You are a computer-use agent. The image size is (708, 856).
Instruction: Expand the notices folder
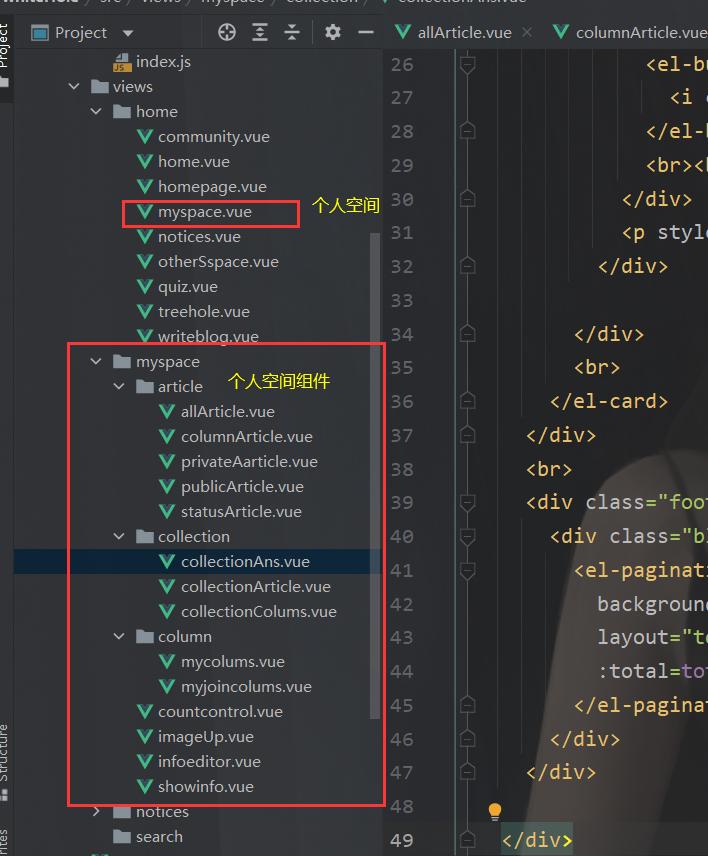[x=96, y=812]
